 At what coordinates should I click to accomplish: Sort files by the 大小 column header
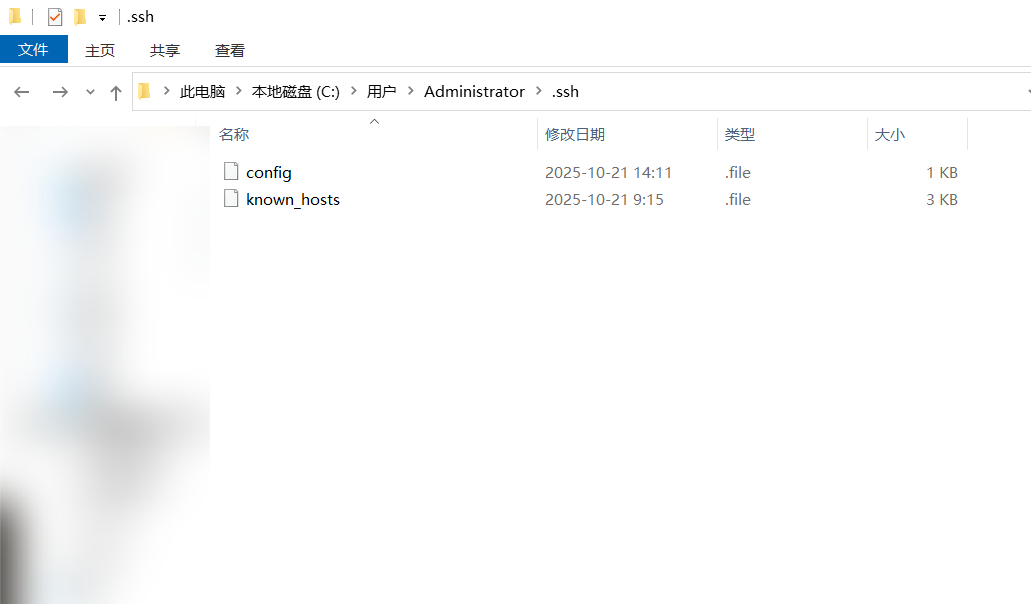(x=889, y=134)
